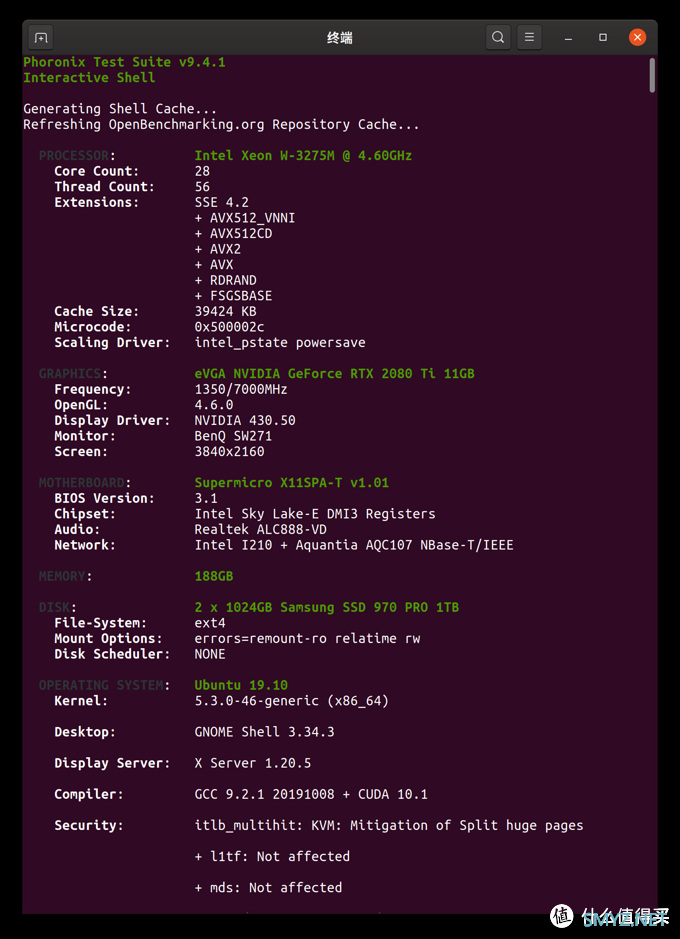Image resolution: width=680 pixels, height=939 pixels.
Task: Click the 188GB memory value
Action: click(214, 576)
